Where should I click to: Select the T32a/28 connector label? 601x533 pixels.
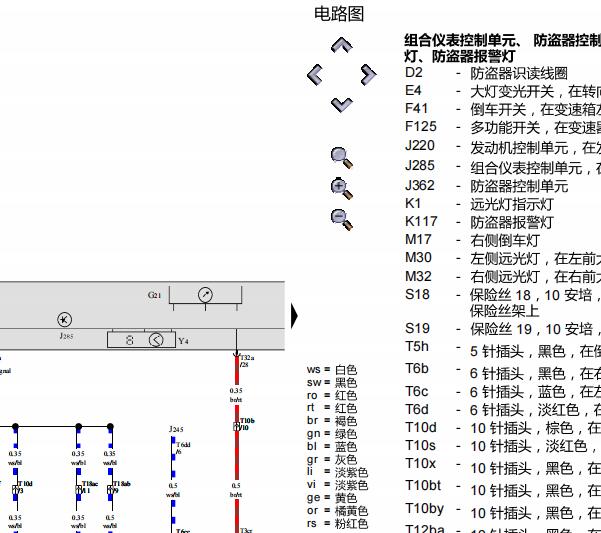247,361
